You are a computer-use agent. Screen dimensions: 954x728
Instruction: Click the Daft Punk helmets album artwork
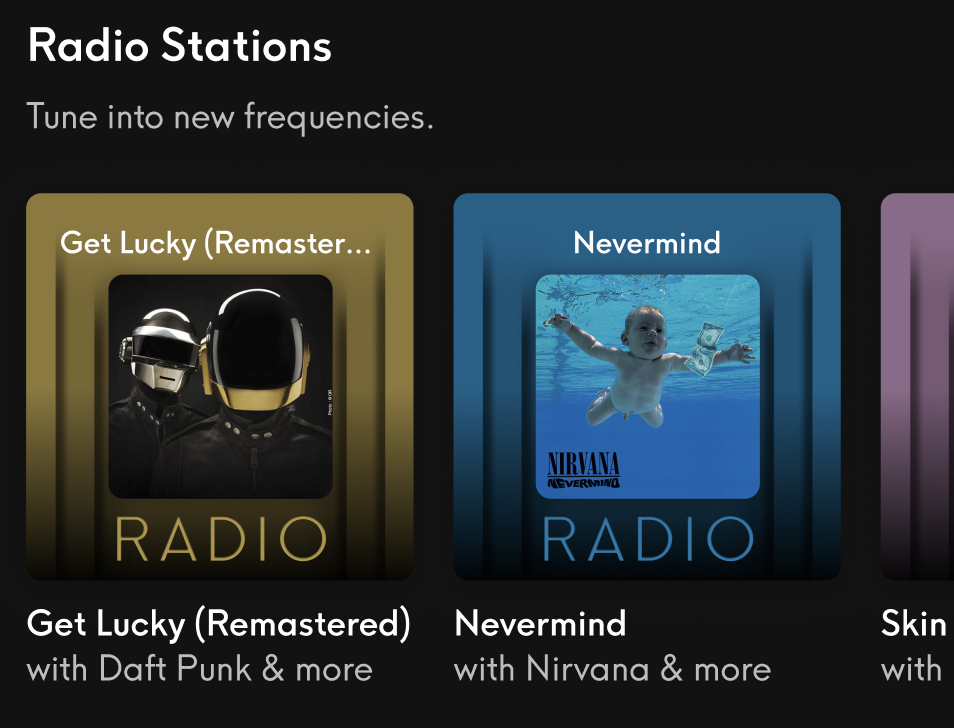click(x=220, y=387)
